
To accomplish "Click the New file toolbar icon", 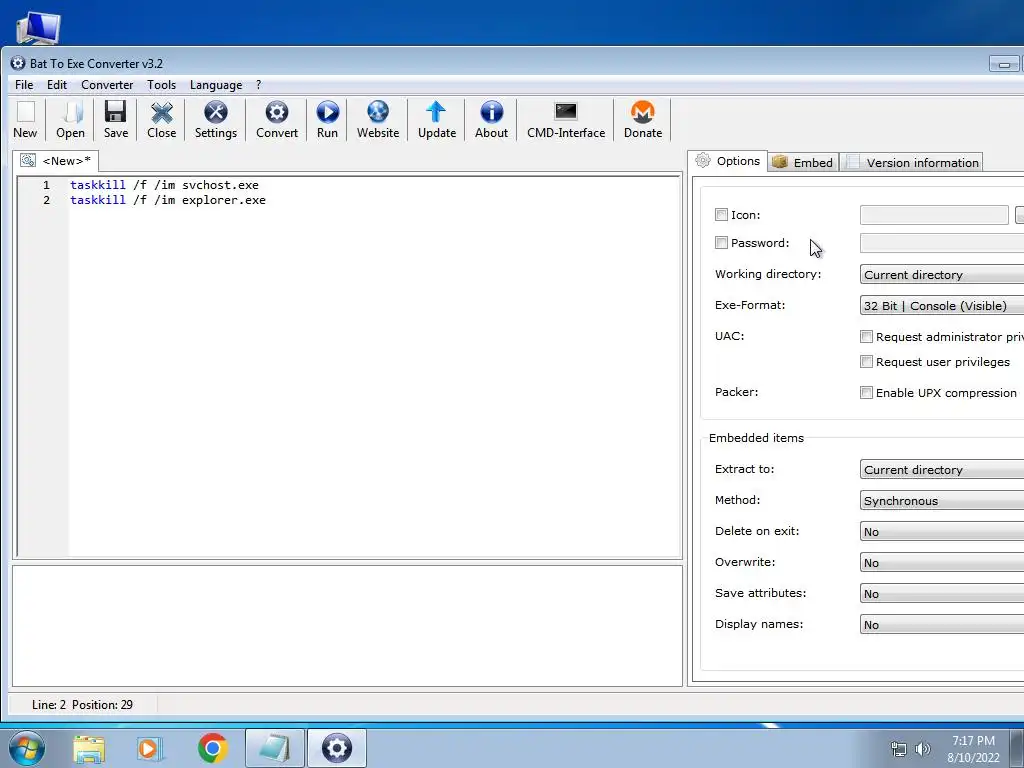I will (25, 119).
